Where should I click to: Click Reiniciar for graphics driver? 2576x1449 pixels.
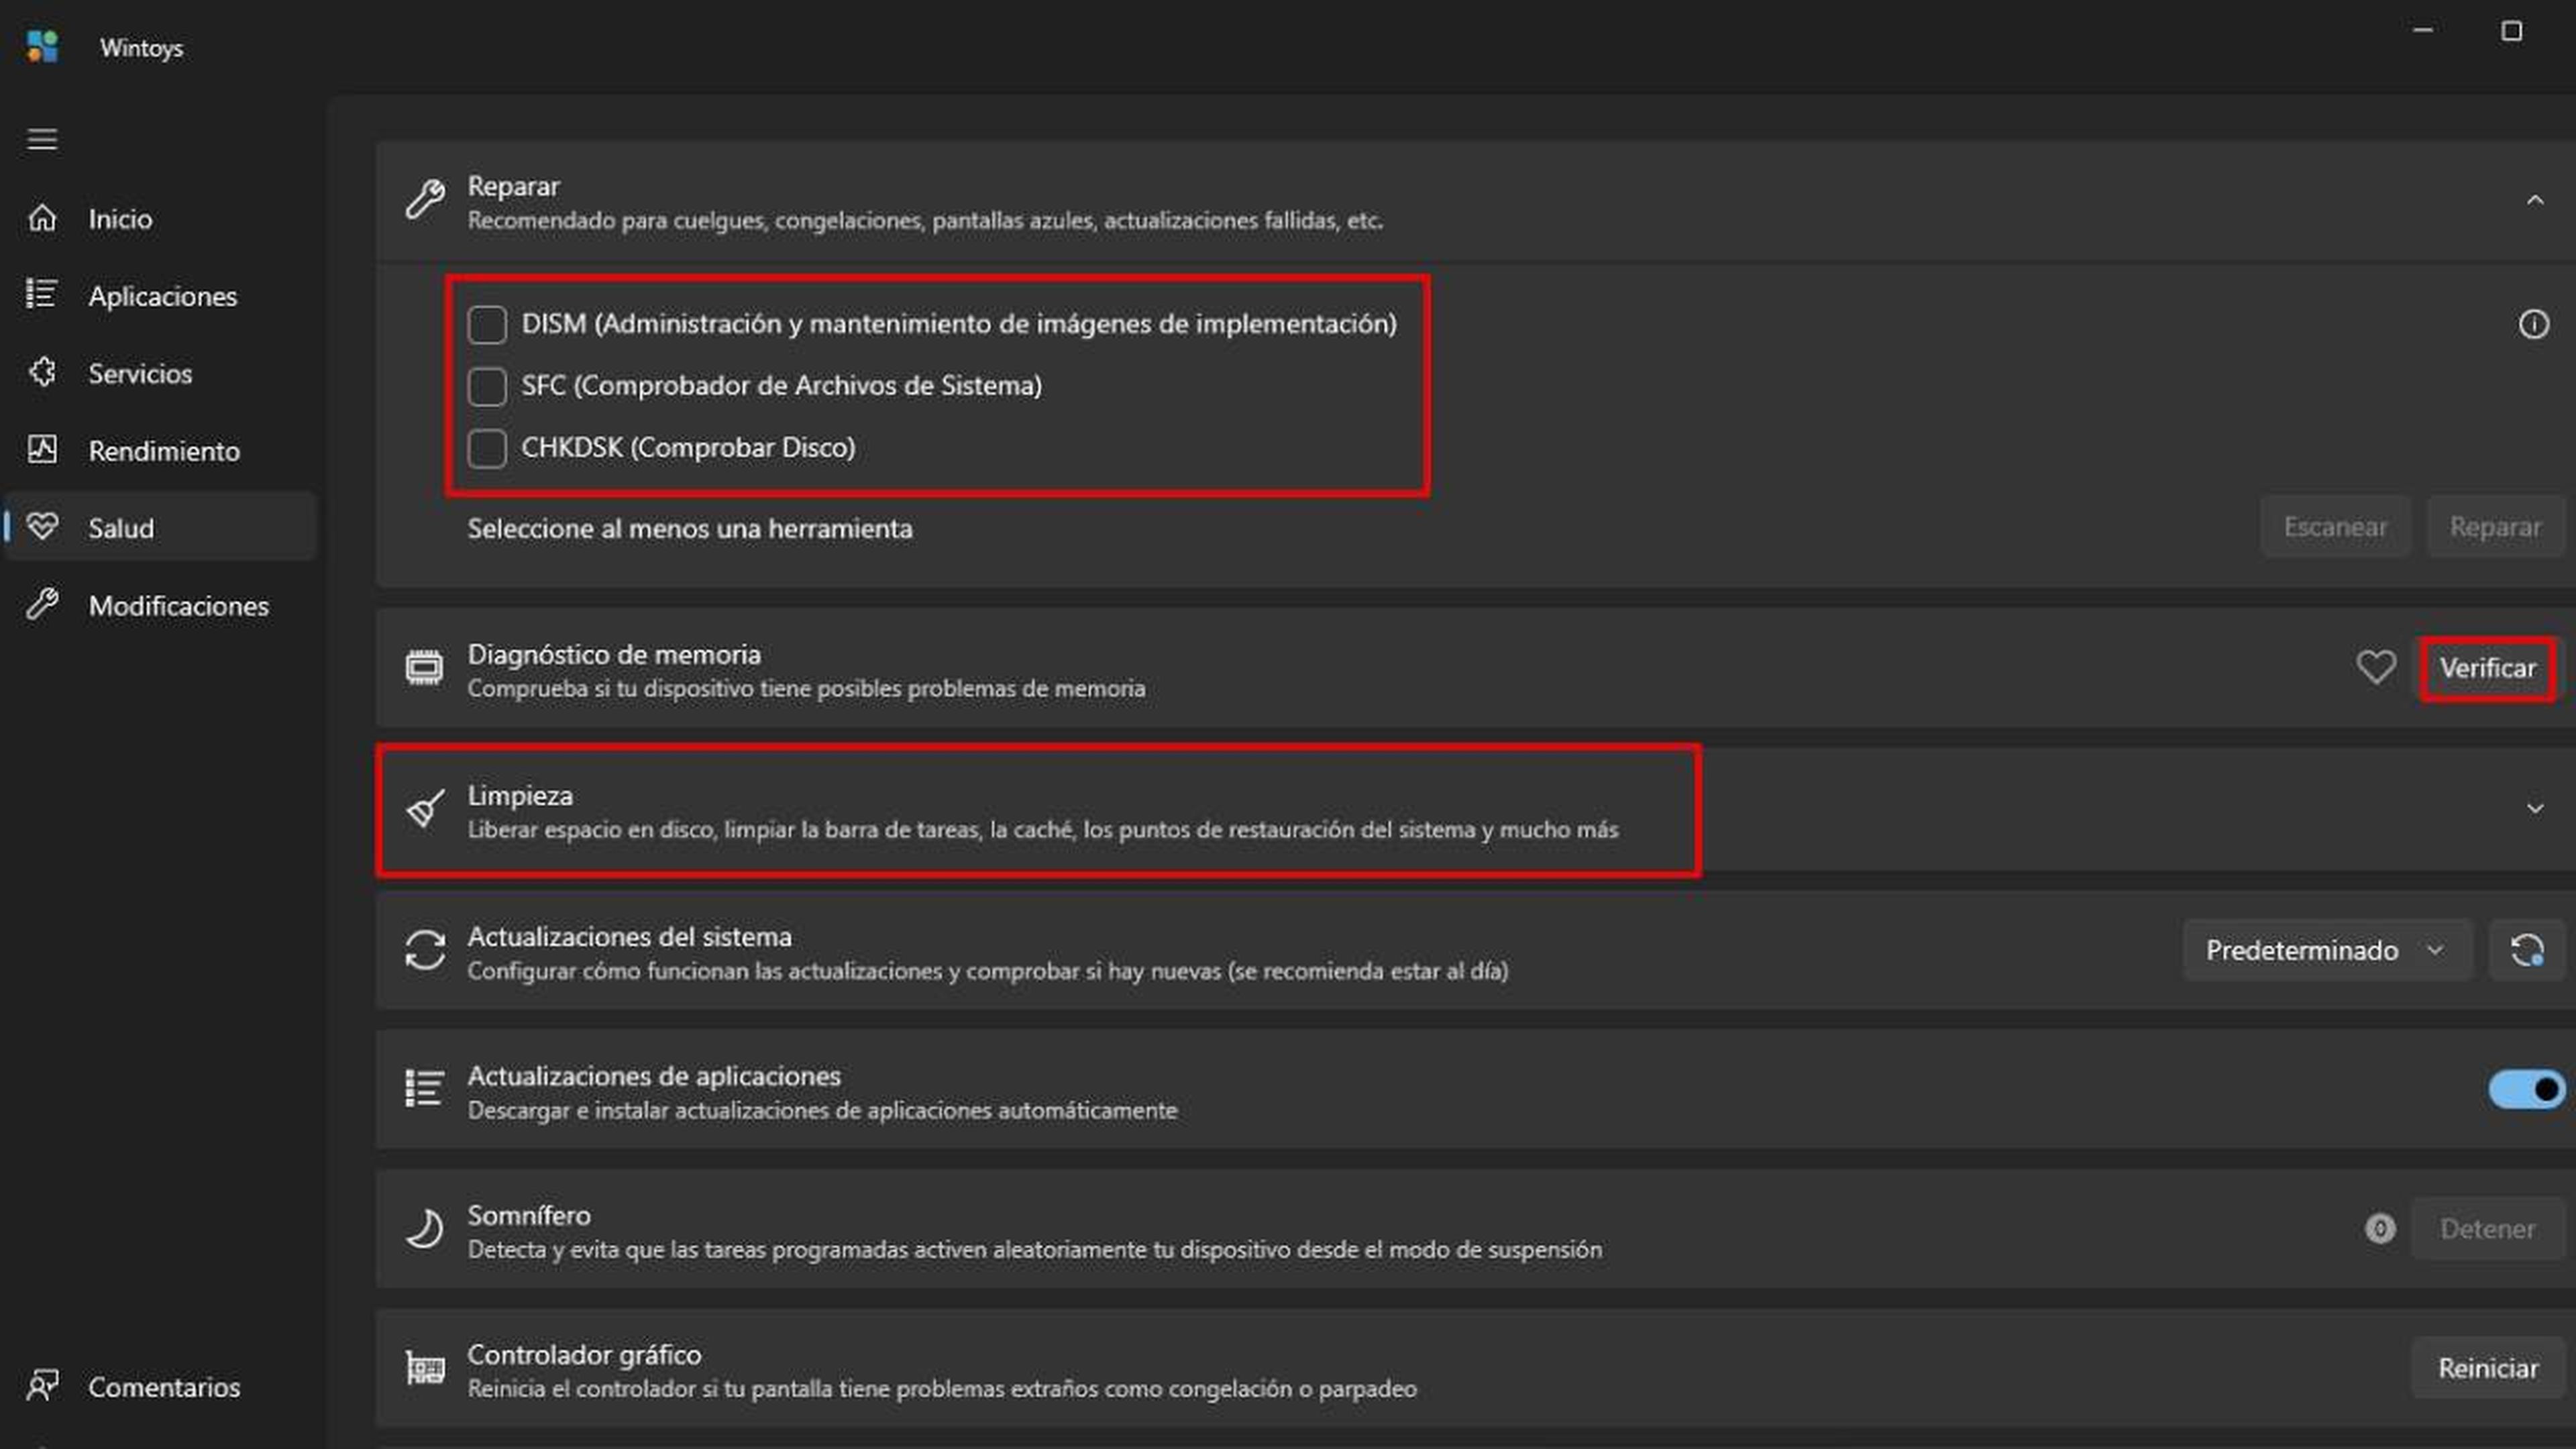coord(2488,1368)
